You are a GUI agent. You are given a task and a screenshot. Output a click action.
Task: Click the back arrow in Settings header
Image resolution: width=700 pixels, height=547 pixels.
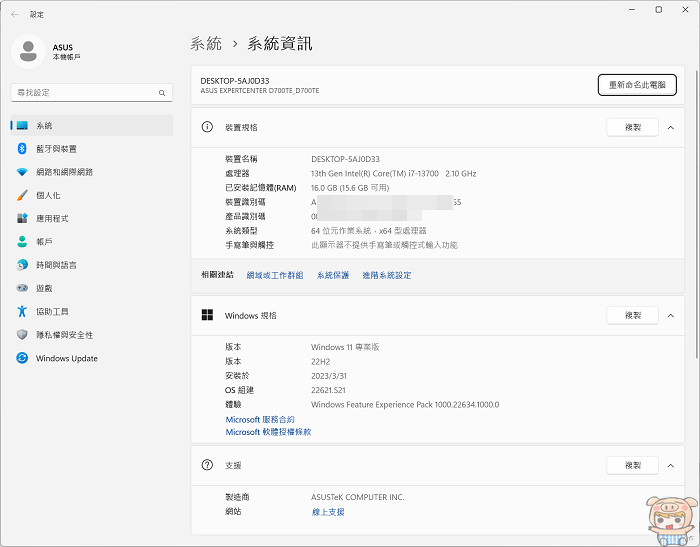(14, 14)
